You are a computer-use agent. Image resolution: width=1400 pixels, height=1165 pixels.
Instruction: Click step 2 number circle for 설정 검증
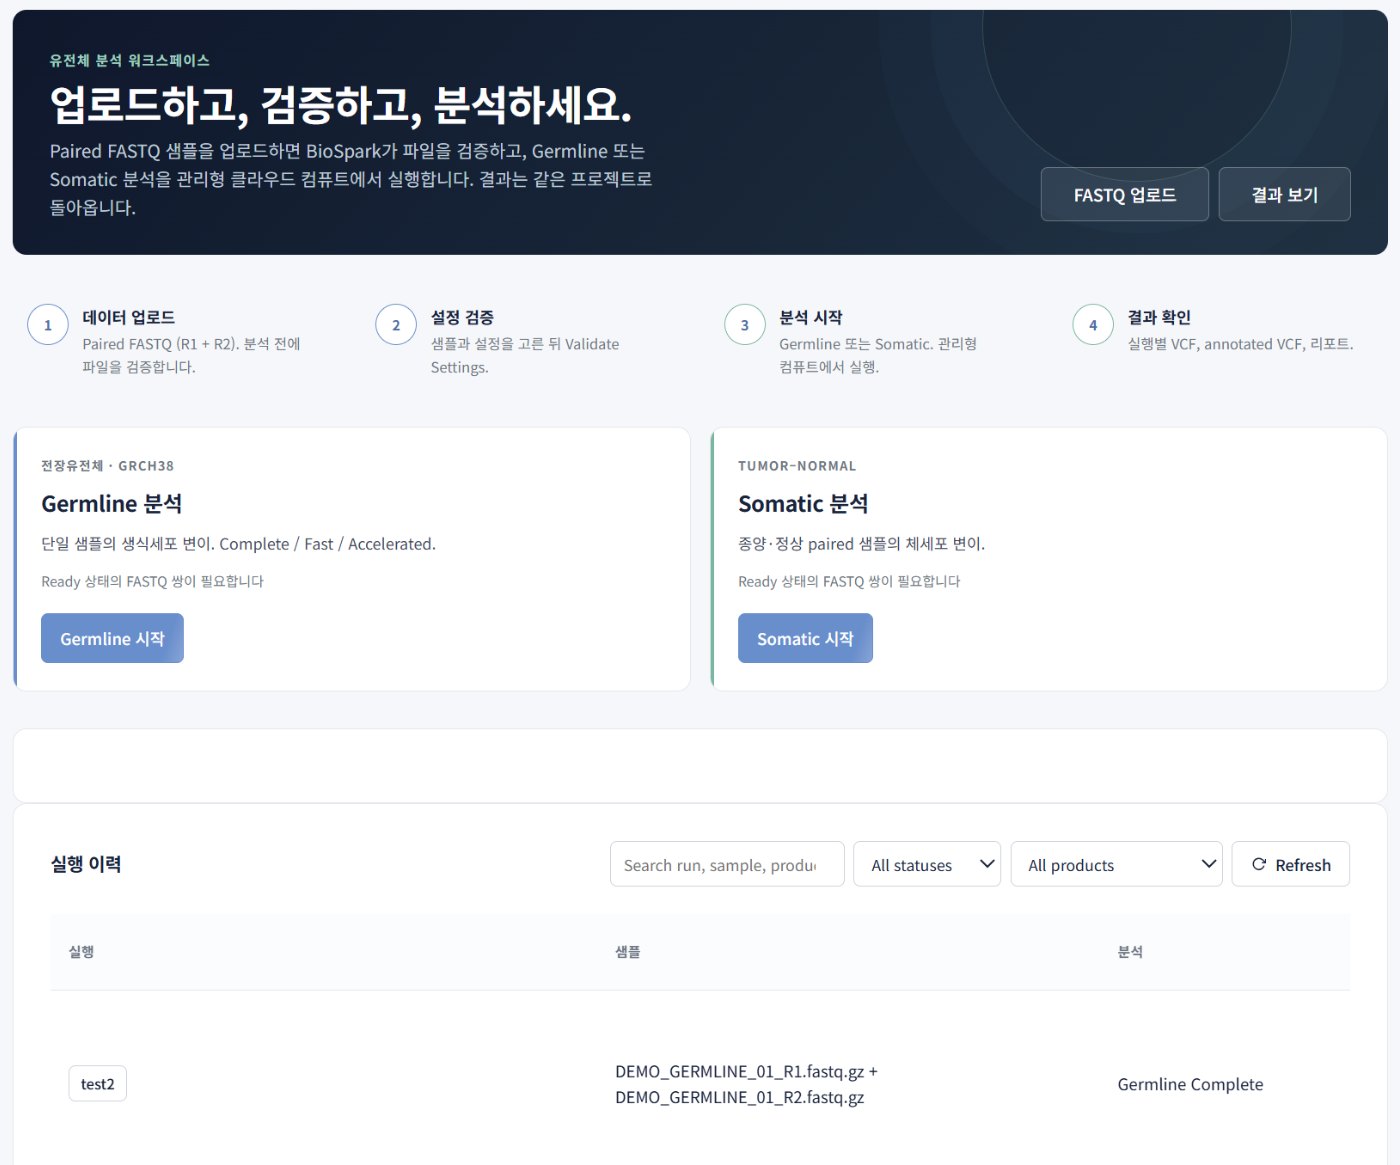coord(396,325)
